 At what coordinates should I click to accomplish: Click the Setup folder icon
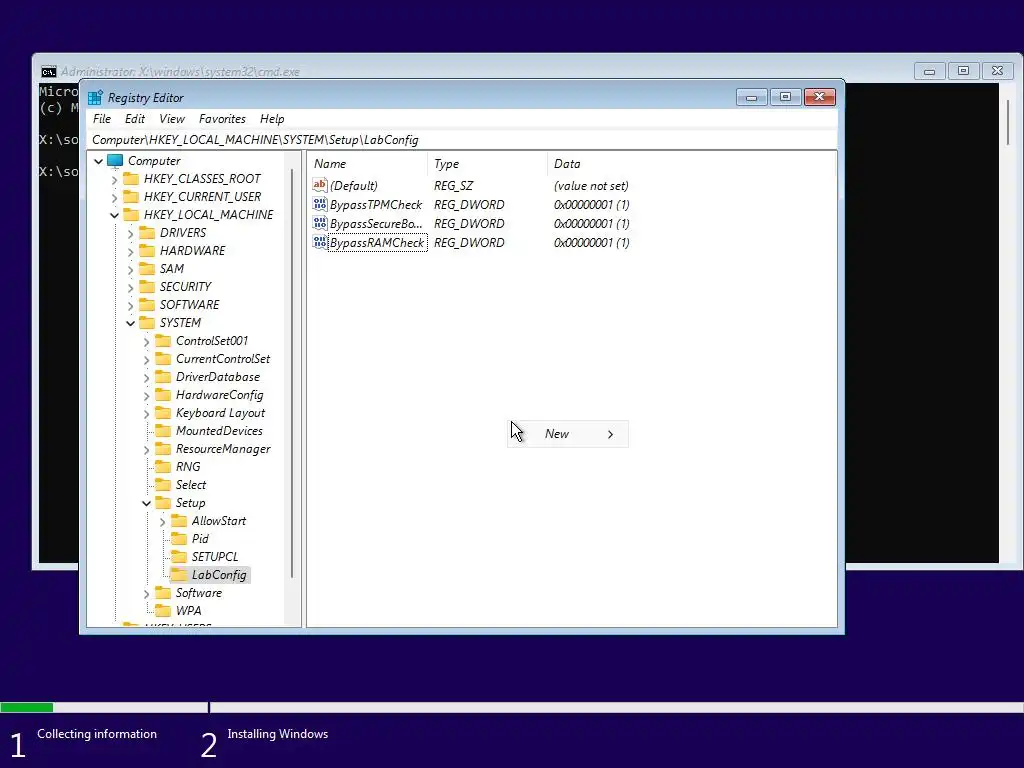(x=163, y=503)
